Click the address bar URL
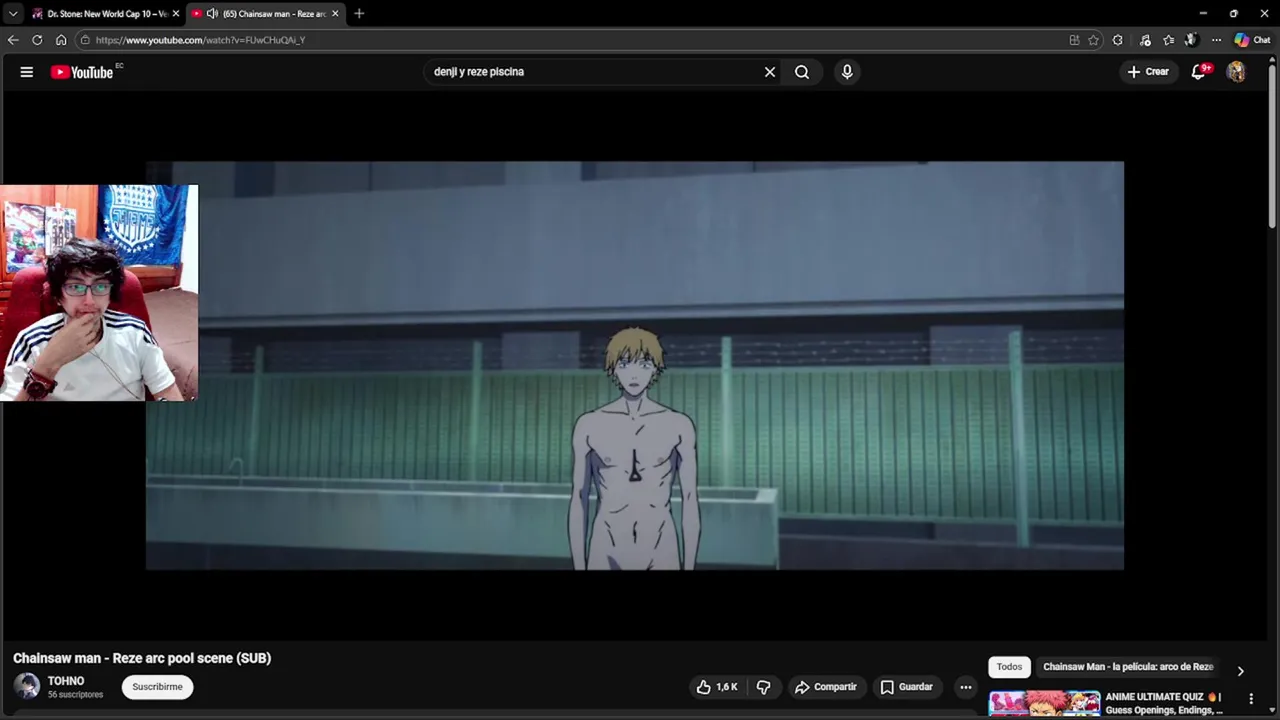 [200, 40]
